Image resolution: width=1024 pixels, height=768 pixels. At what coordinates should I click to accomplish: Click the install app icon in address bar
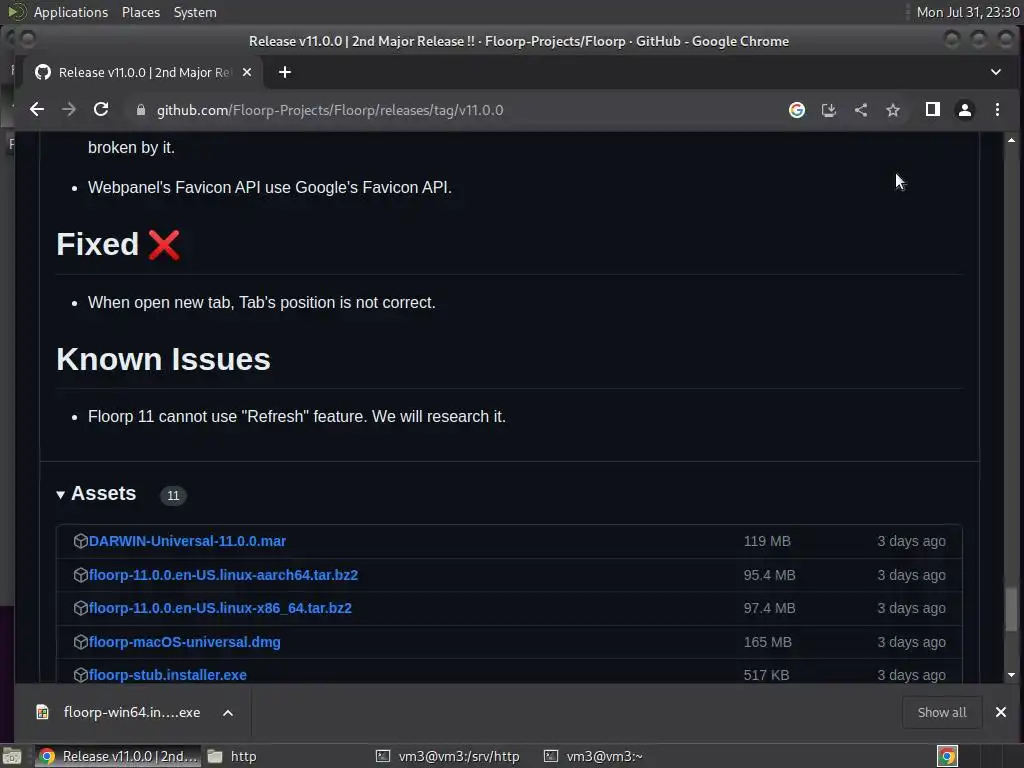point(829,110)
